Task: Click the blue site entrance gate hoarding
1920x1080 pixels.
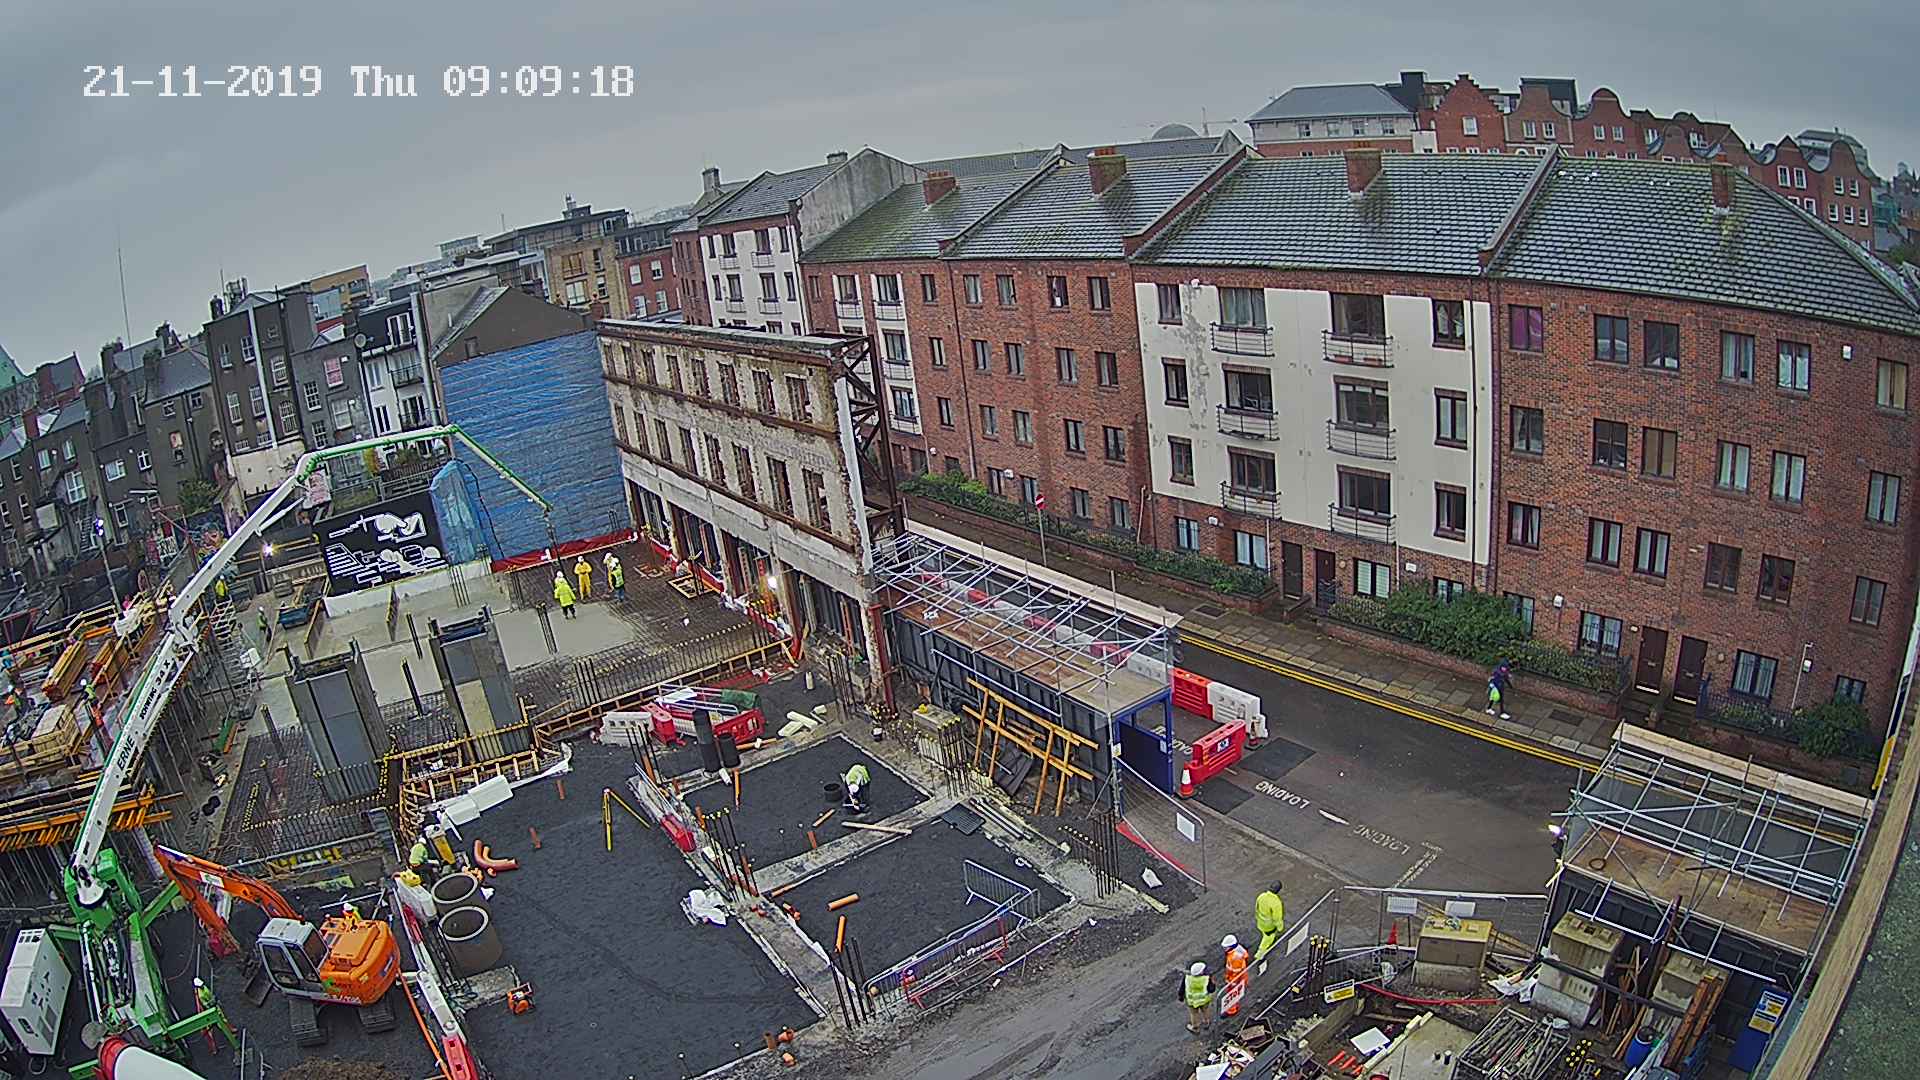Action: pyautogui.click(x=1142, y=745)
